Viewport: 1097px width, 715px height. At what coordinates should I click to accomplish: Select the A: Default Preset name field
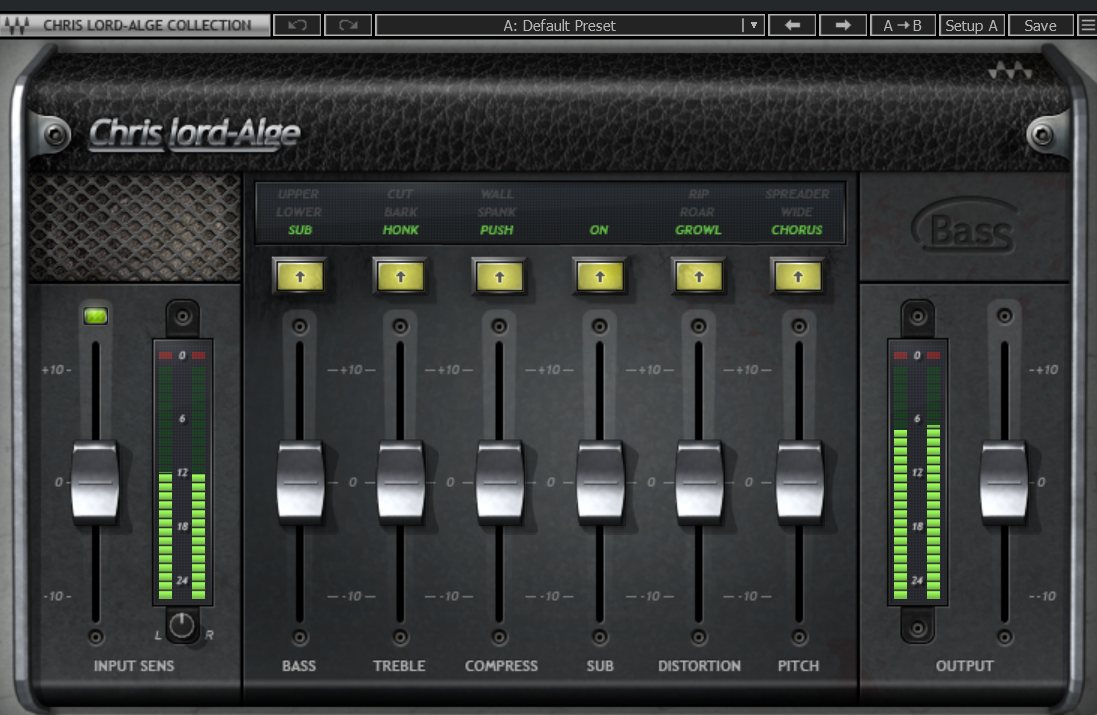pos(559,25)
